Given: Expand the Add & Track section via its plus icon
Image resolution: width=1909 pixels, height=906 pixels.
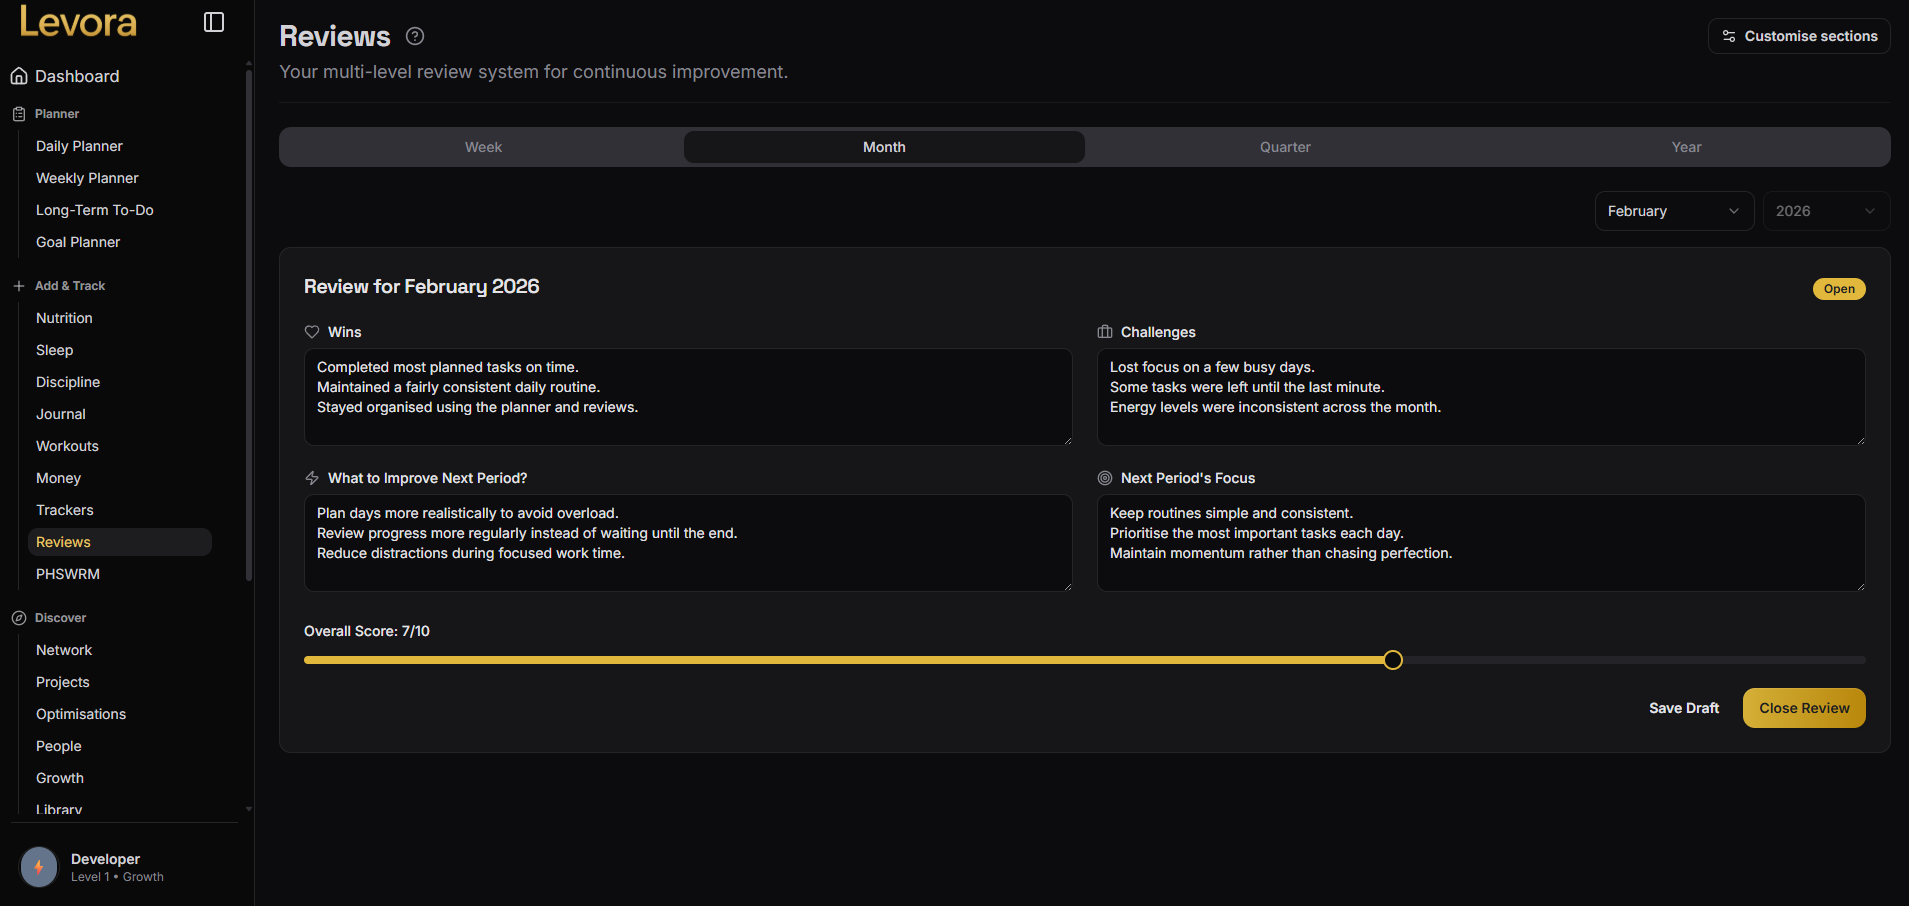Looking at the screenshot, I should (17, 285).
